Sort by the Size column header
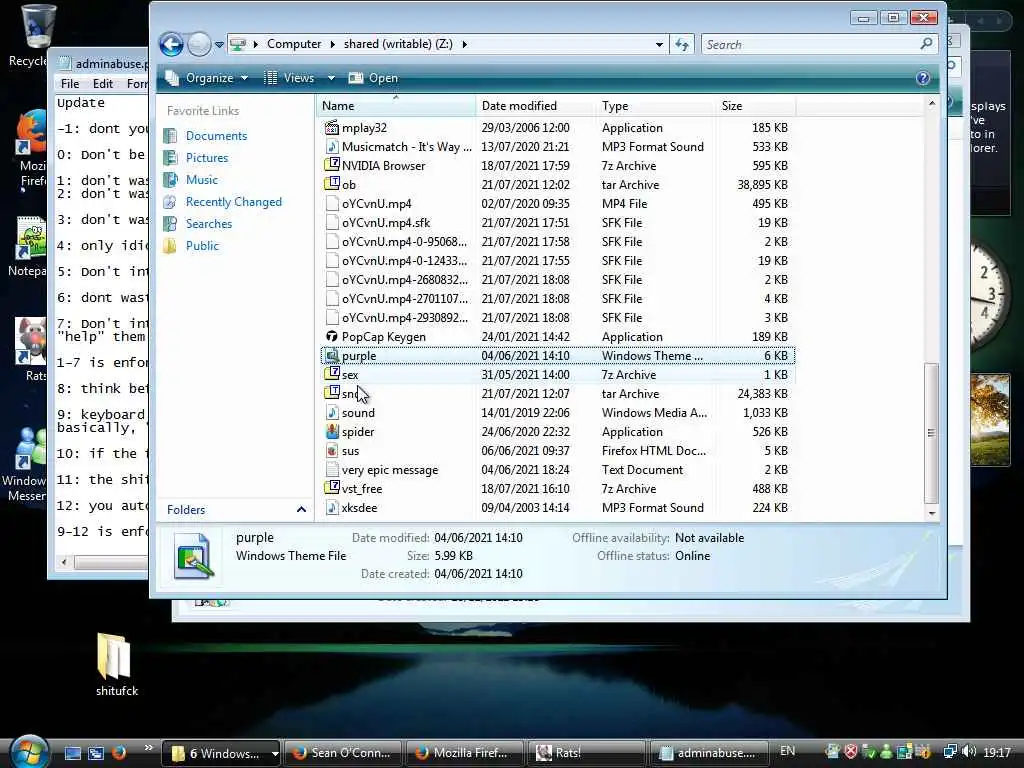The image size is (1024, 768). point(755,106)
